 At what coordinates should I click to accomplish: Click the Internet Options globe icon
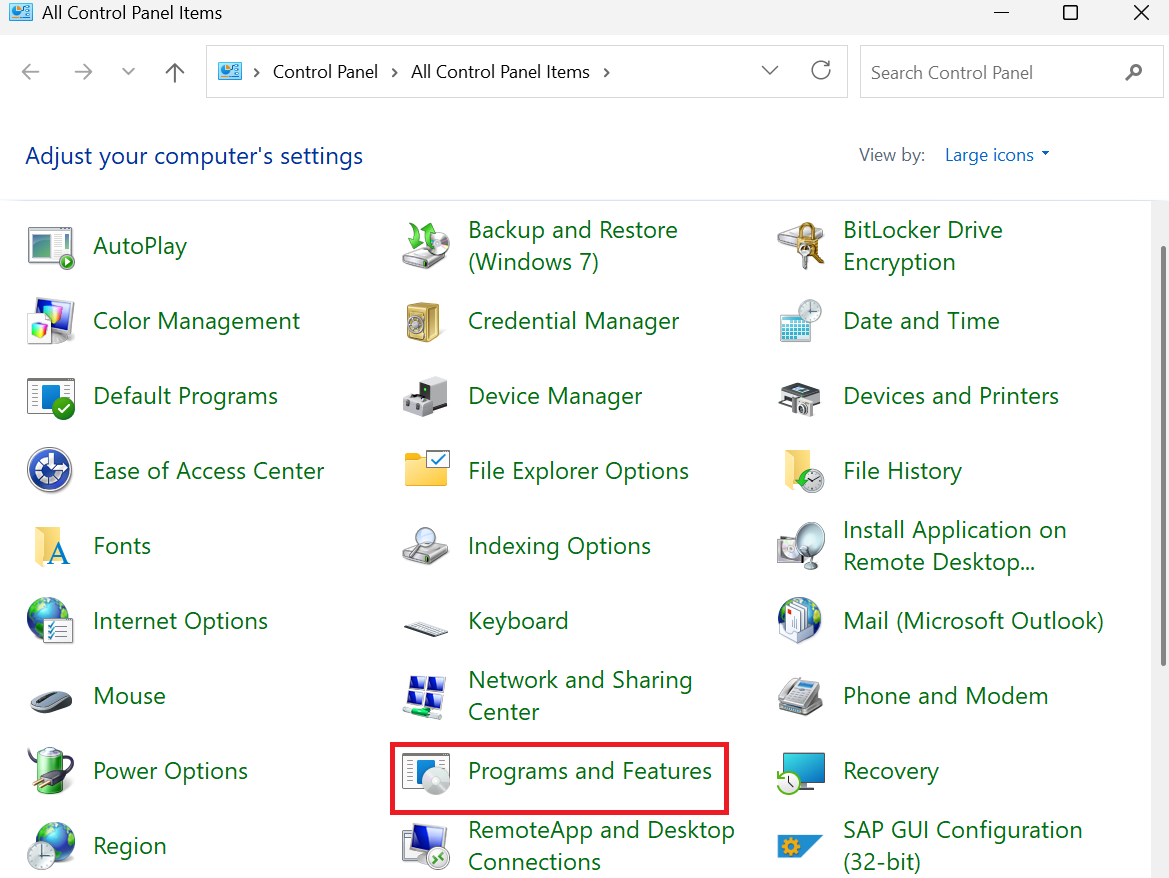(50, 620)
